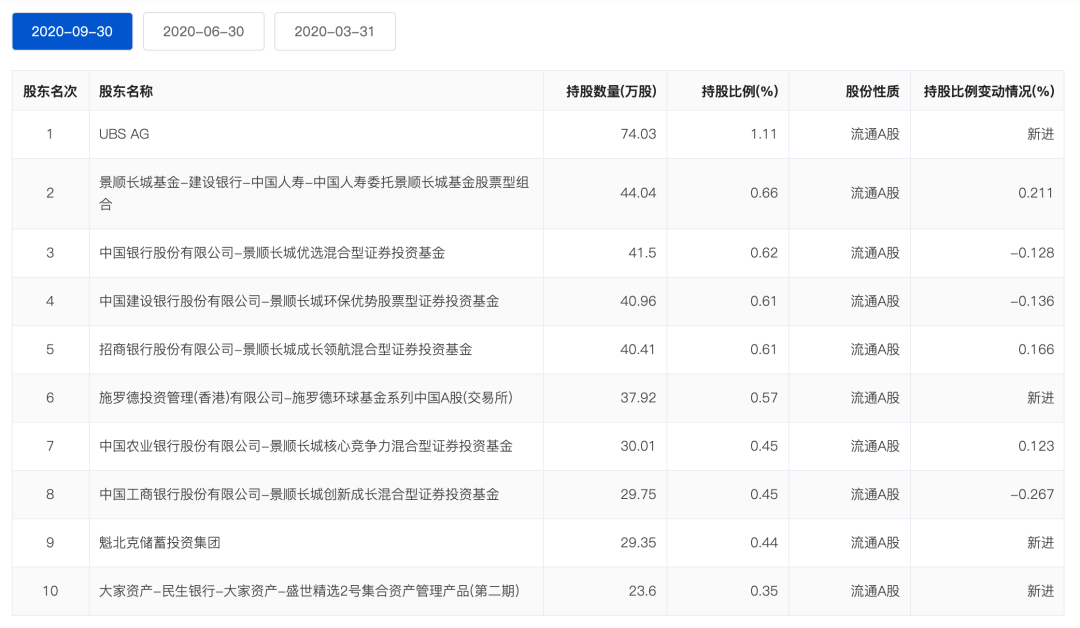1080x628 pixels.
Task: Select 招商银行股份有限公司-景顺长城成长领航 shareholder name
Action: (286, 350)
